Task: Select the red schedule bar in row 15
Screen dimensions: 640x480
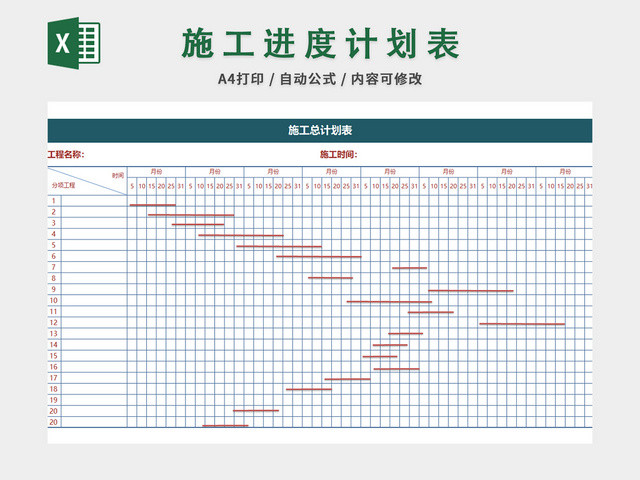Action: point(380,356)
